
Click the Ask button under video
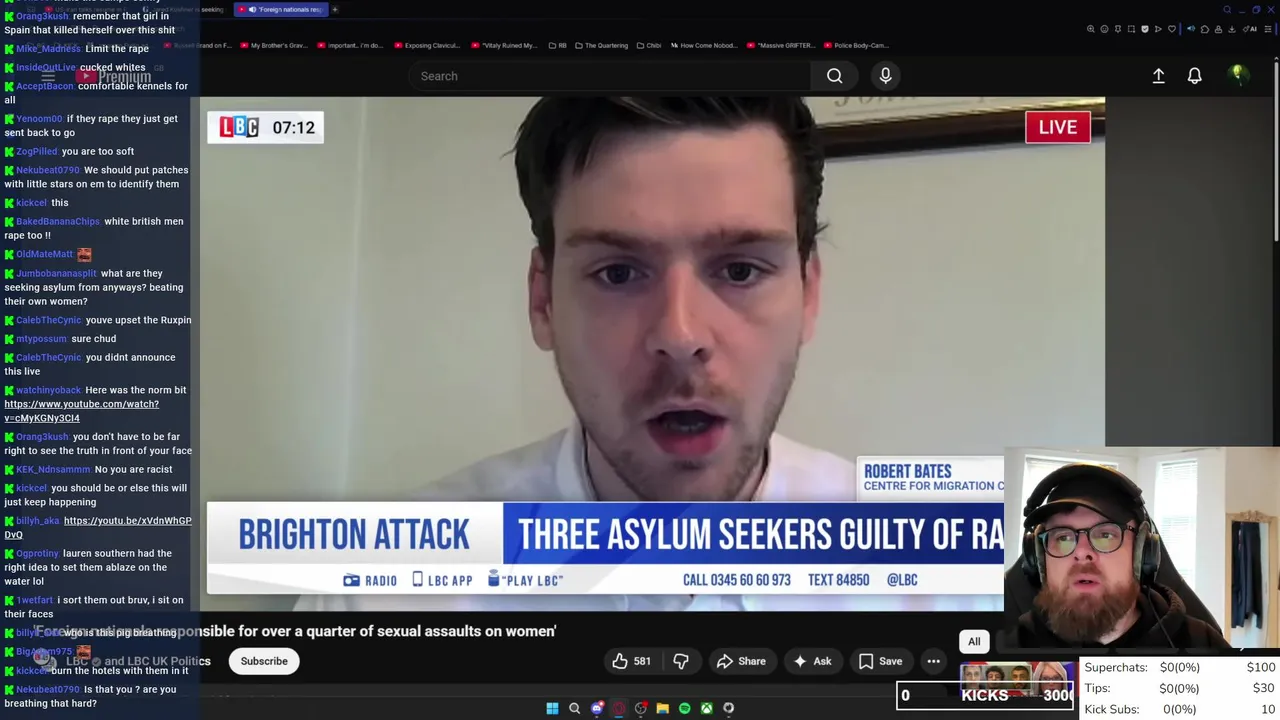tap(812, 661)
